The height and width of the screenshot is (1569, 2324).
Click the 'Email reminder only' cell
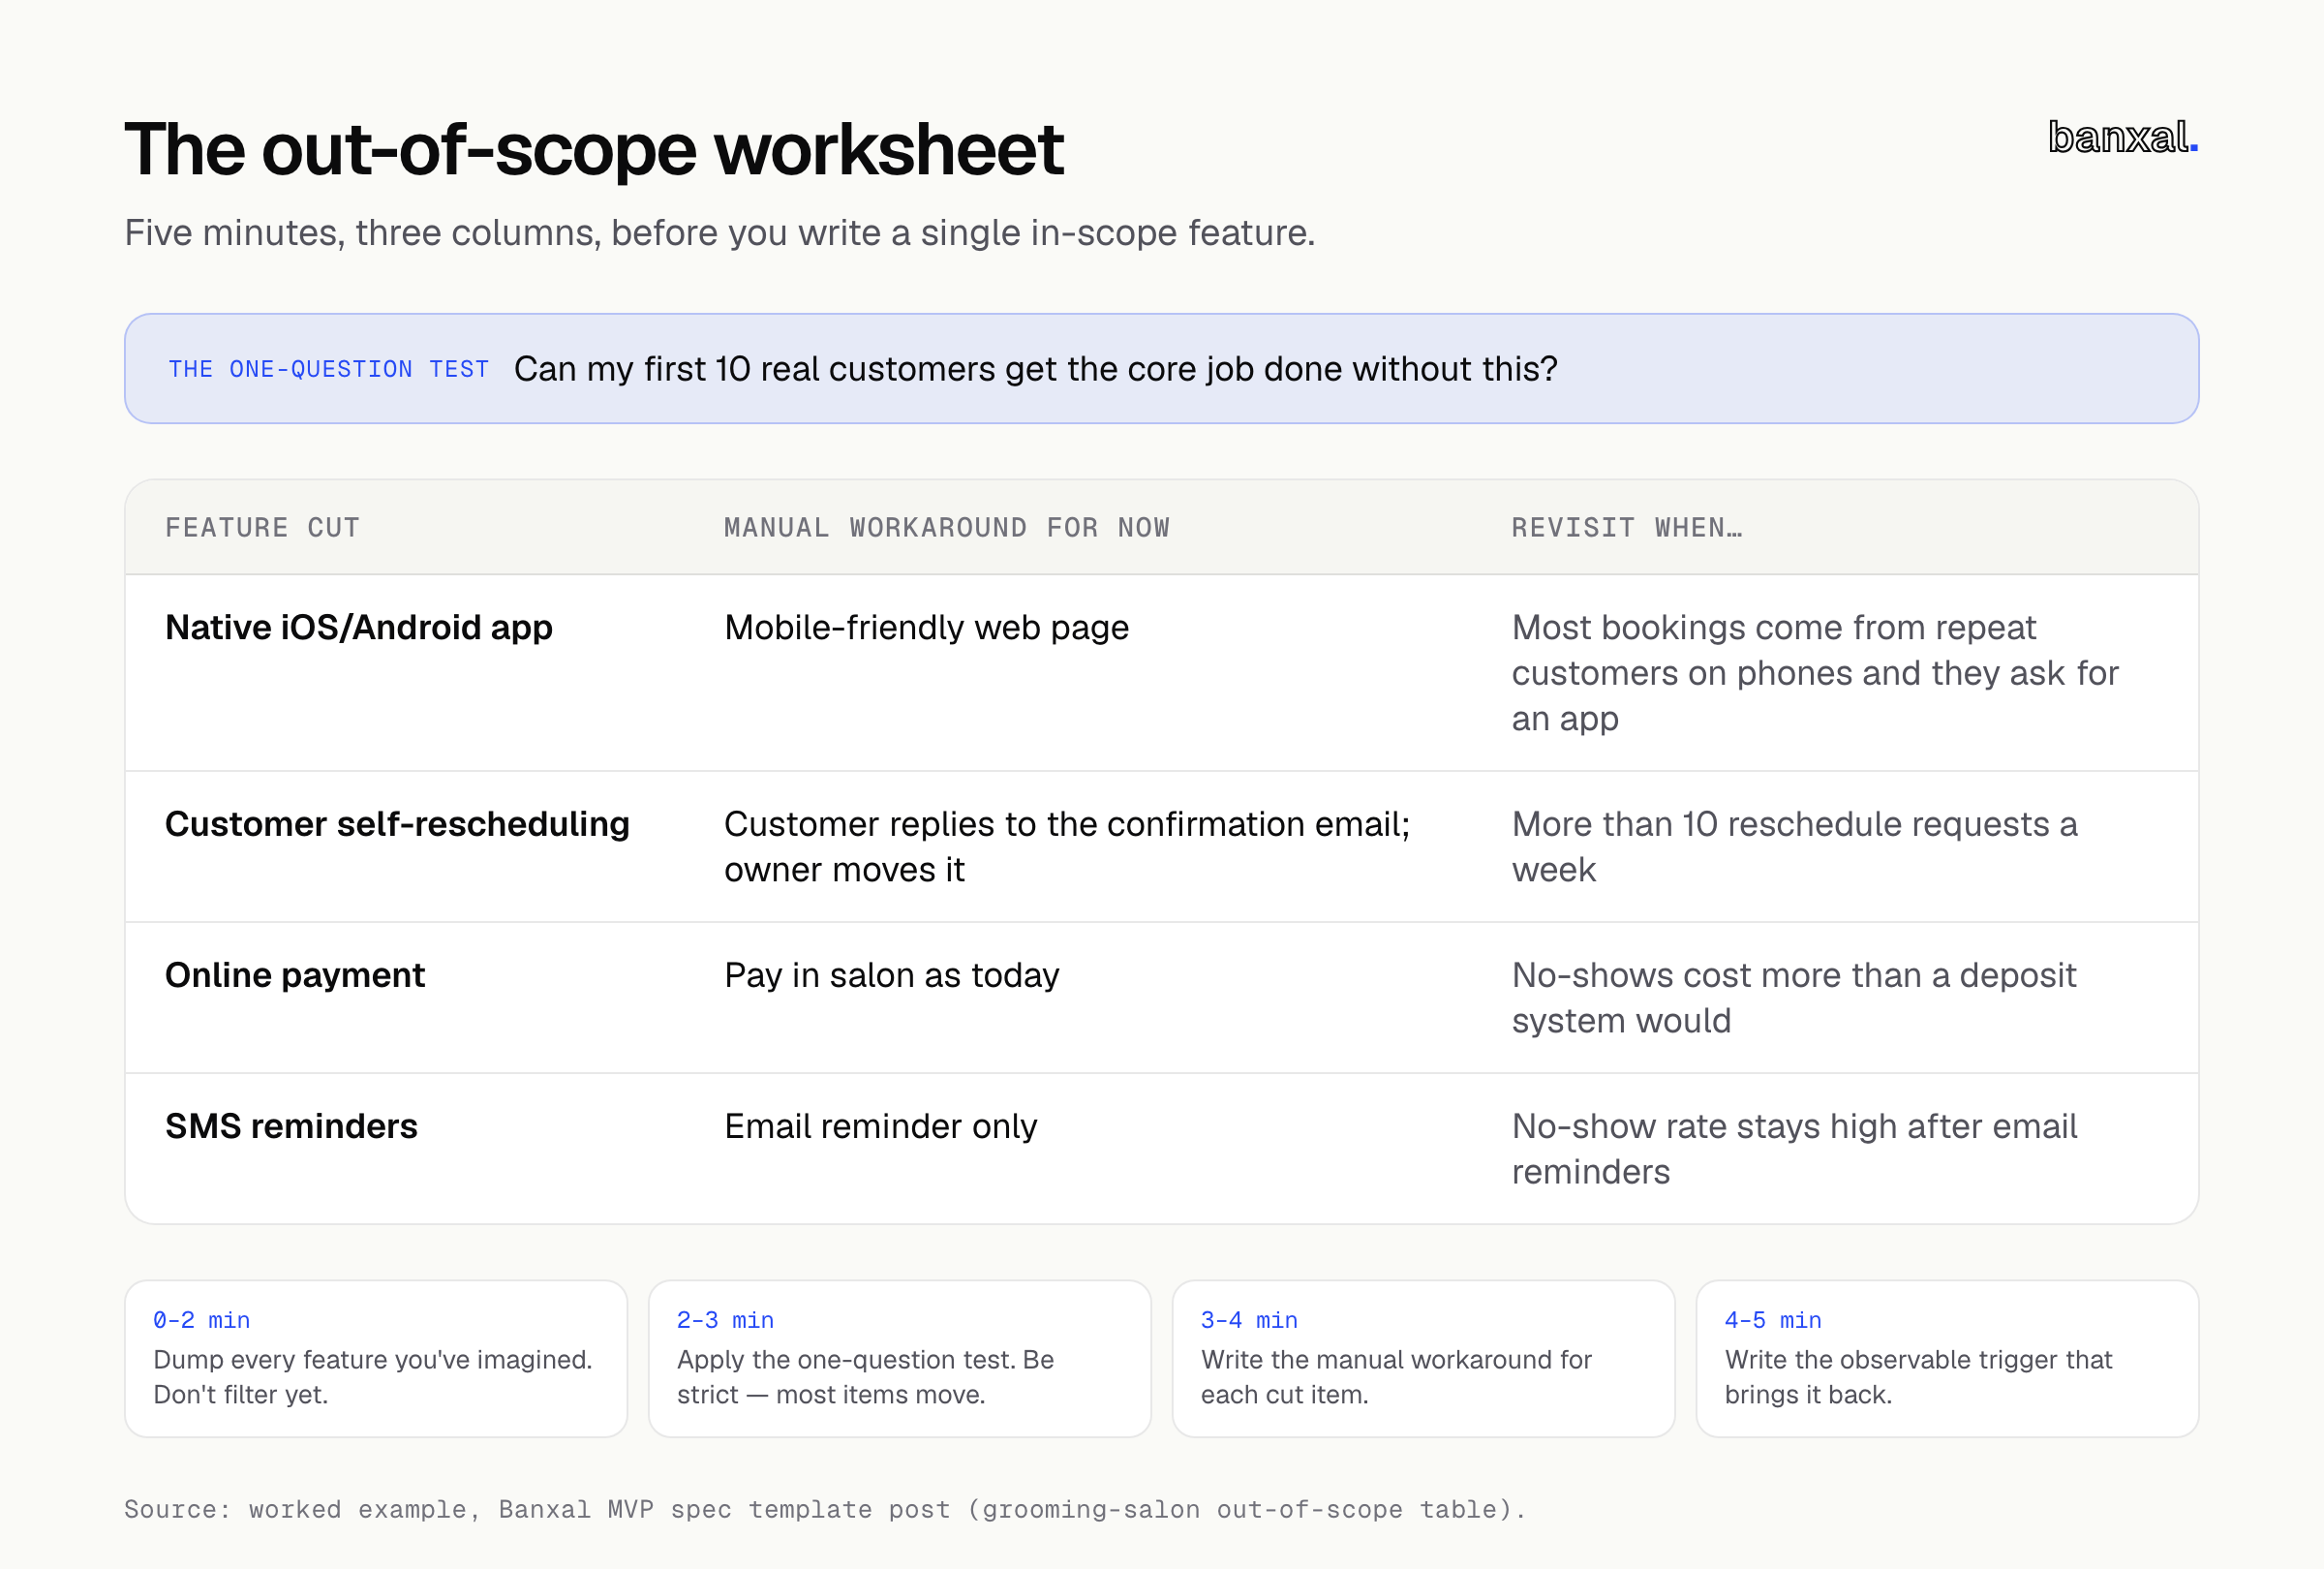880,1126
